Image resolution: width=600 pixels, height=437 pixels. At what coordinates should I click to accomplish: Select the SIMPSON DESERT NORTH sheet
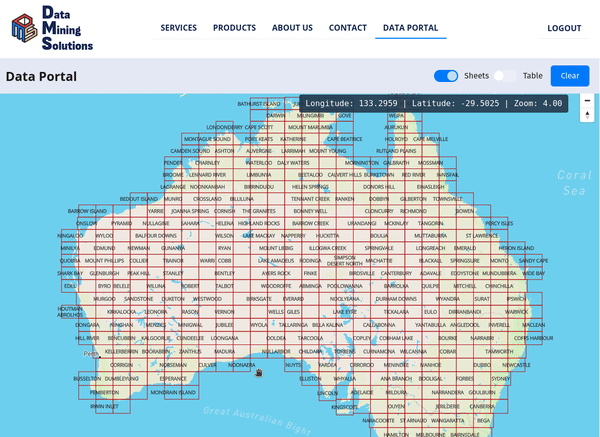[345, 261]
